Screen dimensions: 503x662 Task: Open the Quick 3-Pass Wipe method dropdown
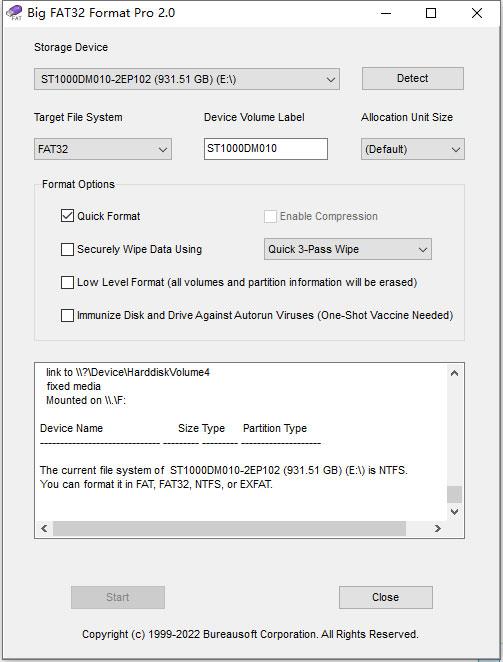[348, 249]
